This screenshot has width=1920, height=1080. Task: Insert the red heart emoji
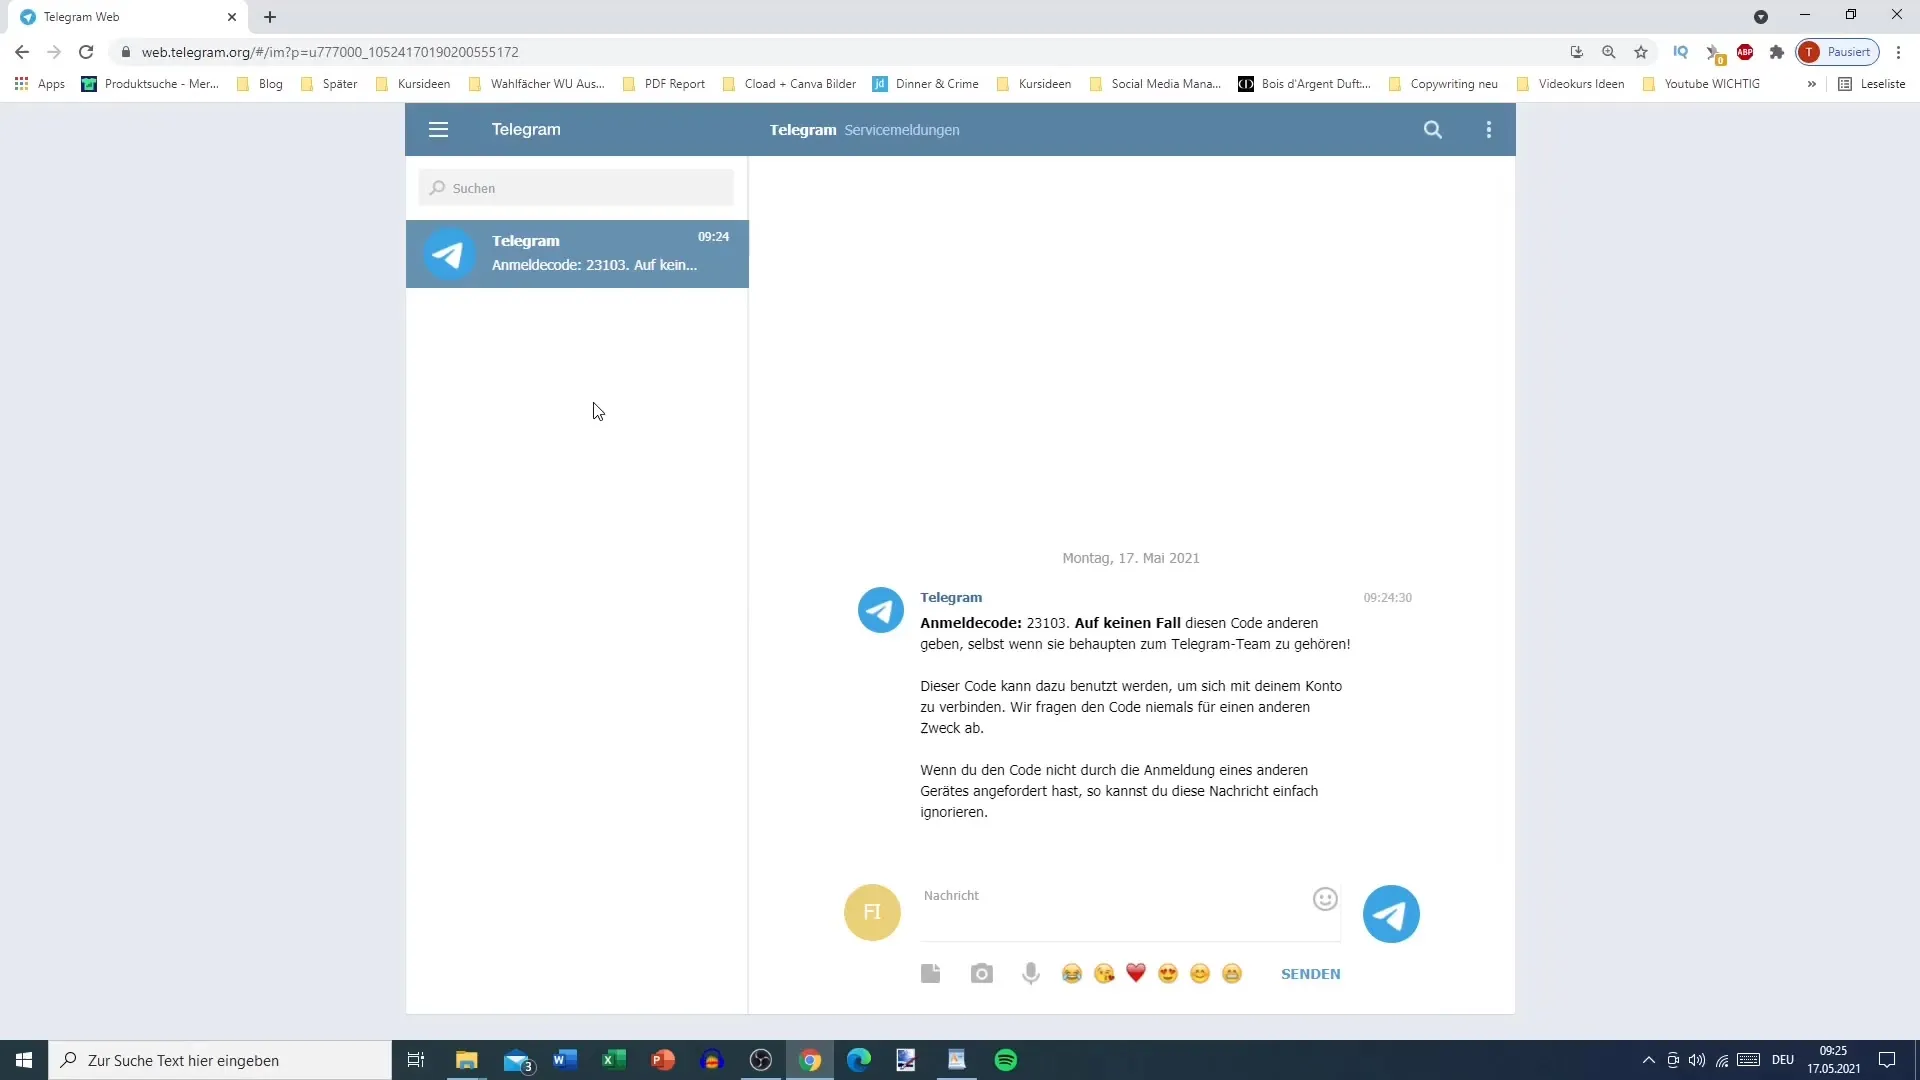[1136, 974]
